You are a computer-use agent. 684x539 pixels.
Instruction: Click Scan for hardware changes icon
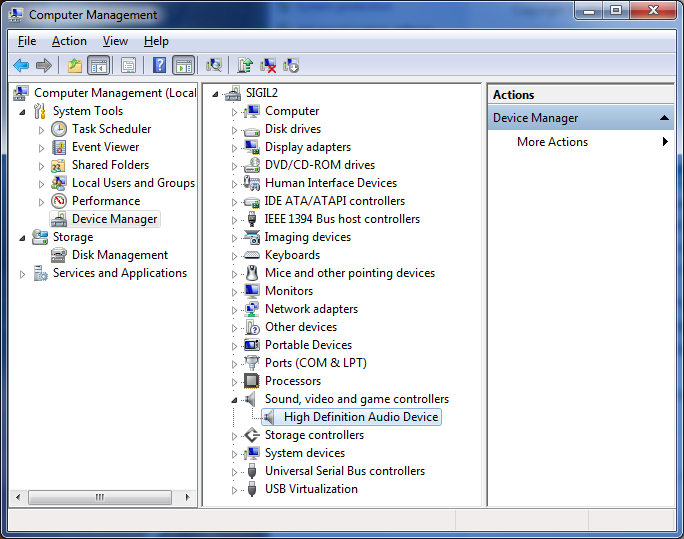click(x=213, y=66)
